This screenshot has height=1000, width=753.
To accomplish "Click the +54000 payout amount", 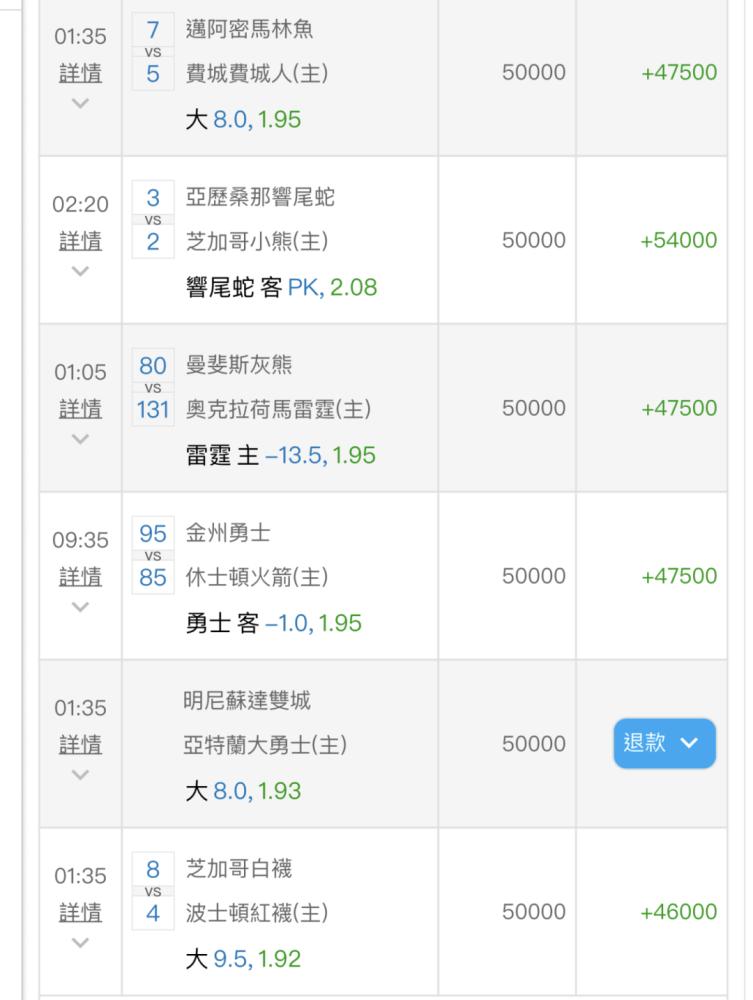I will click(678, 240).
